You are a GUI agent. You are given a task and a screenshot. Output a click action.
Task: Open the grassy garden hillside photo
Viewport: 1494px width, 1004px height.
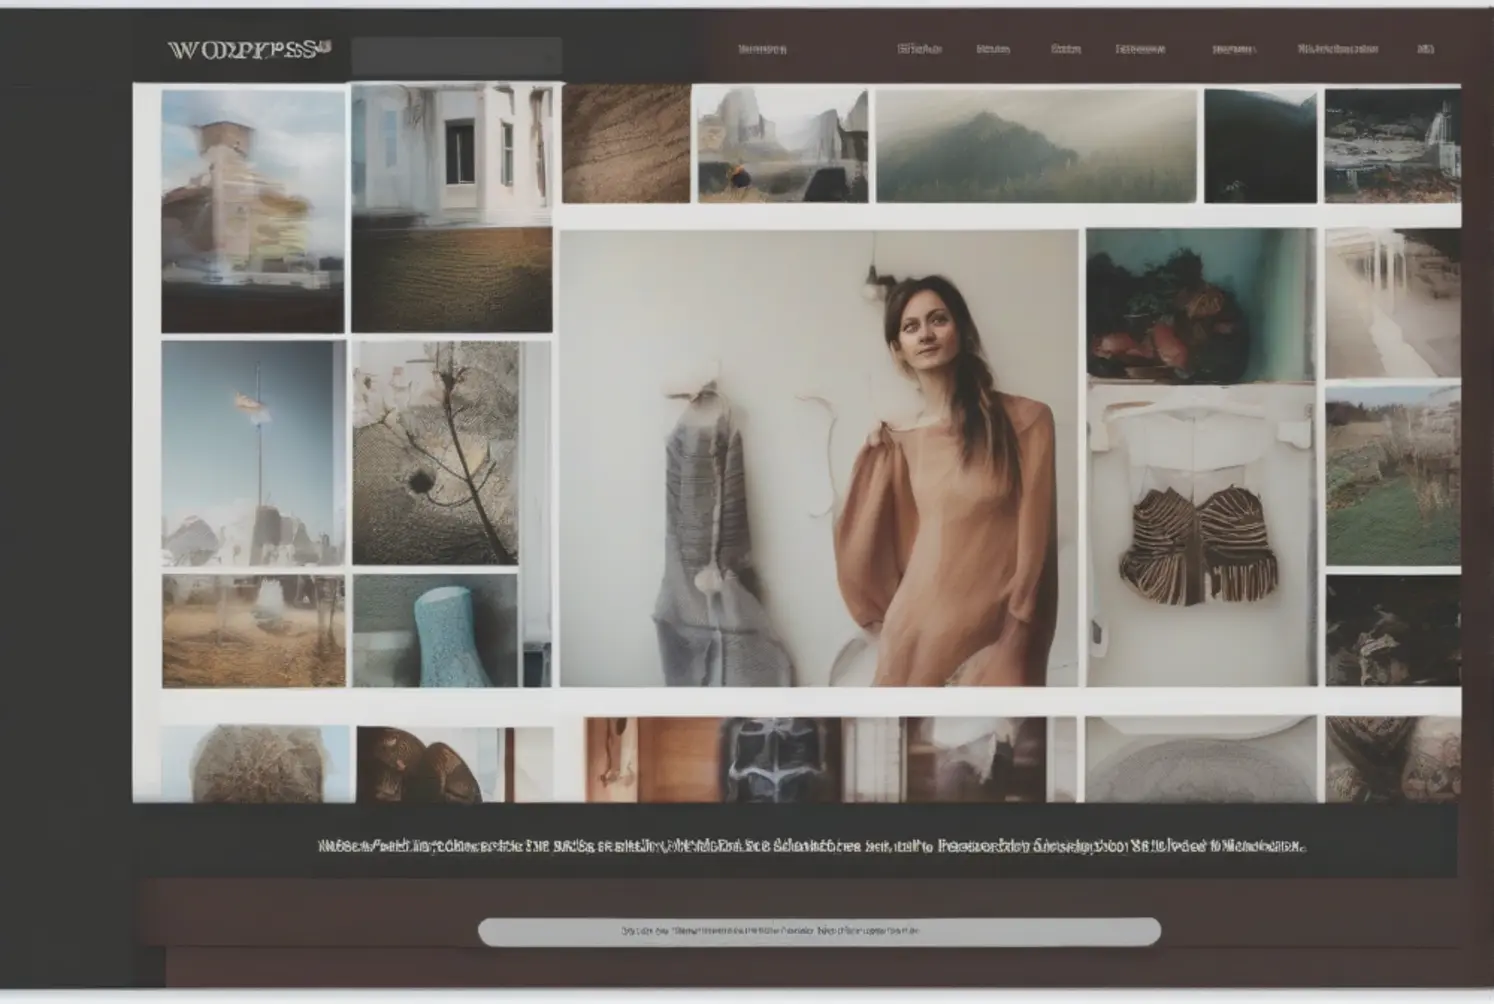click(x=1392, y=476)
